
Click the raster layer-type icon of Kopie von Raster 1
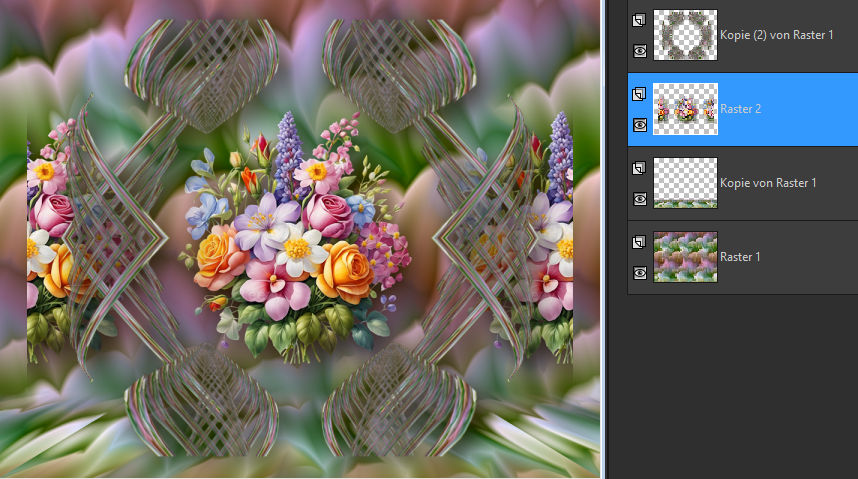point(640,168)
